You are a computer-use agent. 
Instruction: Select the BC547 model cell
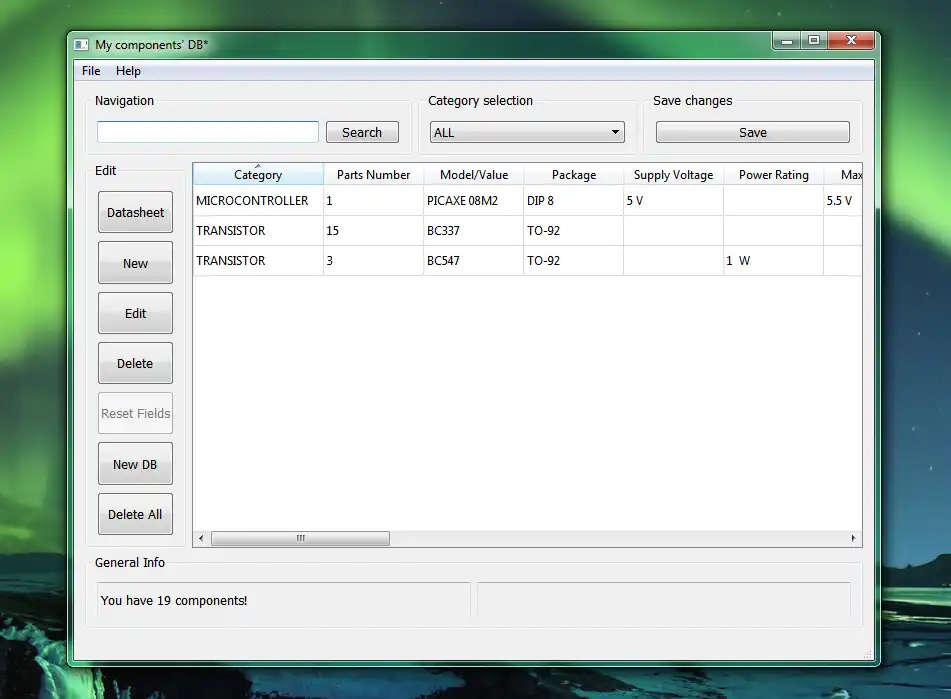(x=474, y=261)
